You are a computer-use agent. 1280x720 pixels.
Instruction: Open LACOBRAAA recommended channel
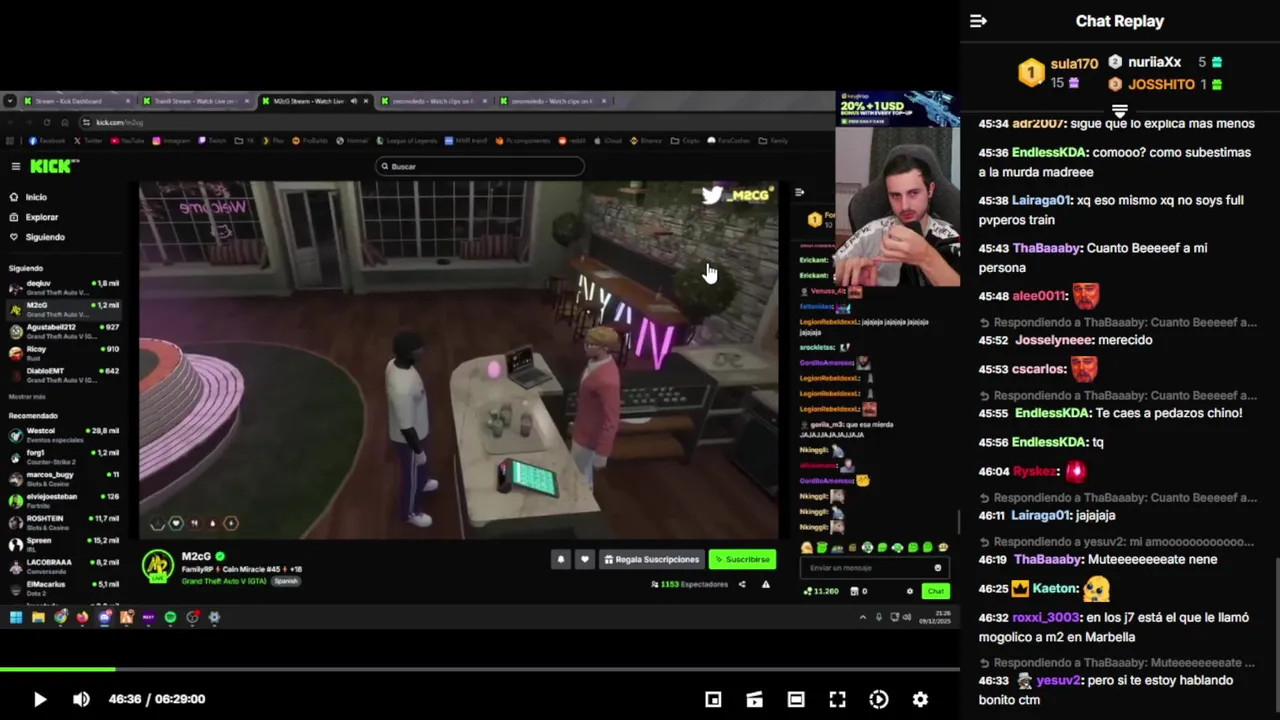(64, 566)
